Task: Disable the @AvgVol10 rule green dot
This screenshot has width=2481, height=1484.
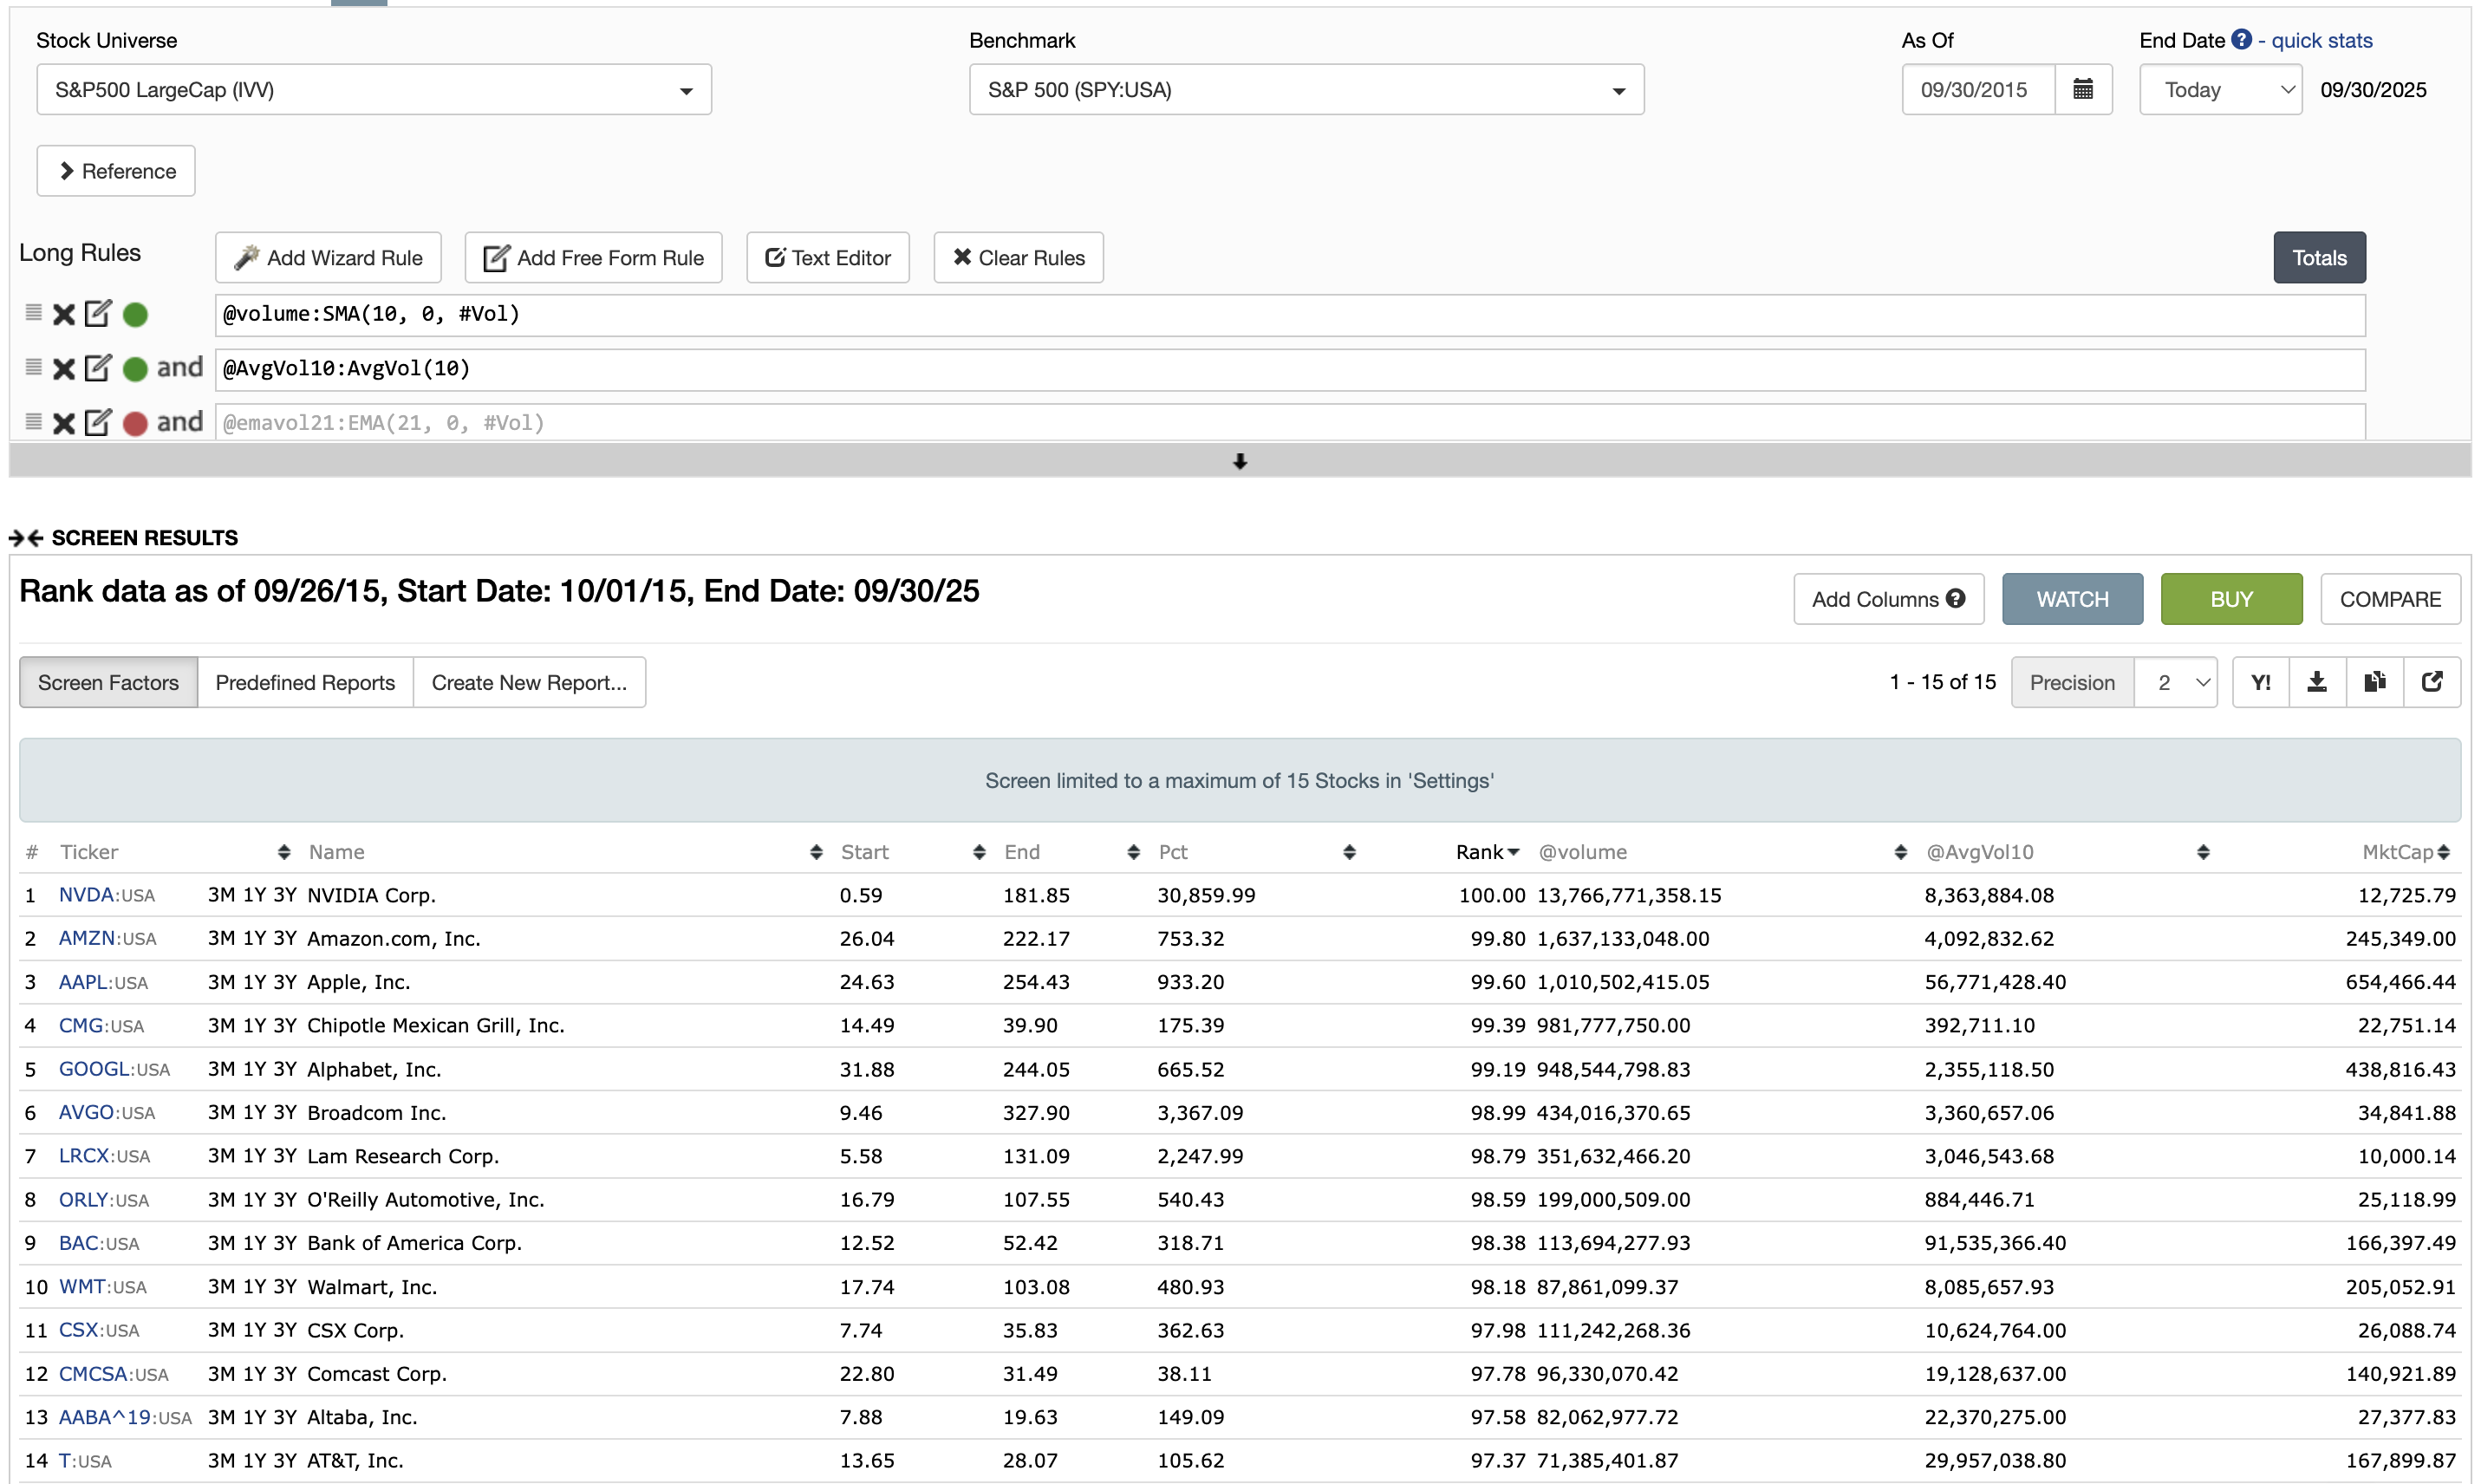Action: [x=135, y=369]
